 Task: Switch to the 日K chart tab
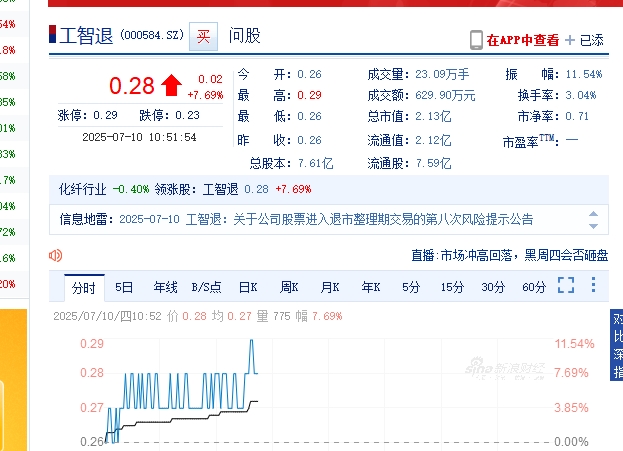[248, 287]
